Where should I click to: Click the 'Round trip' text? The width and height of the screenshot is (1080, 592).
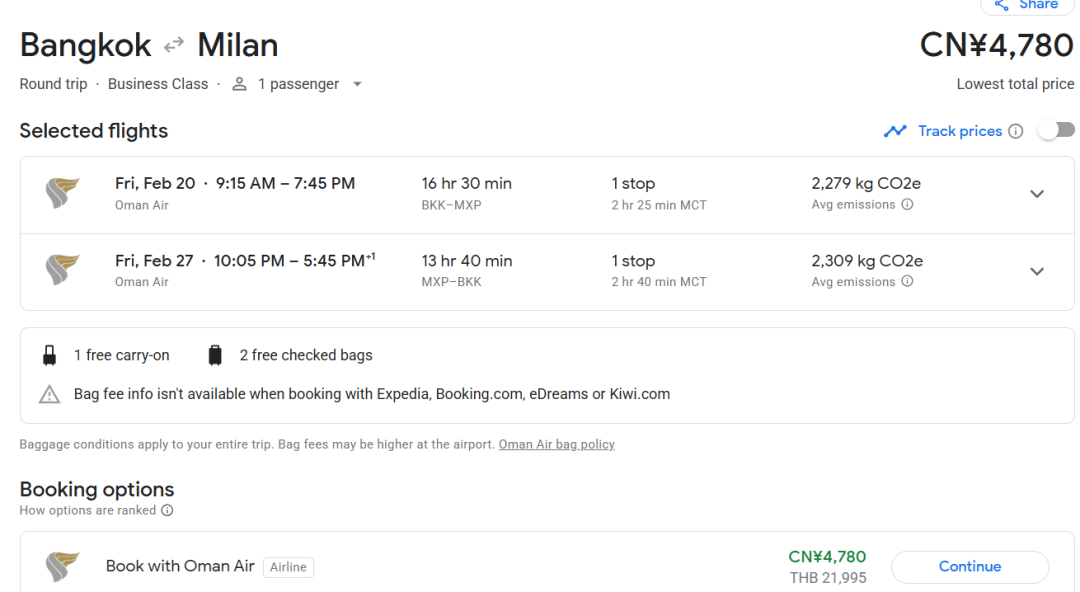point(53,84)
